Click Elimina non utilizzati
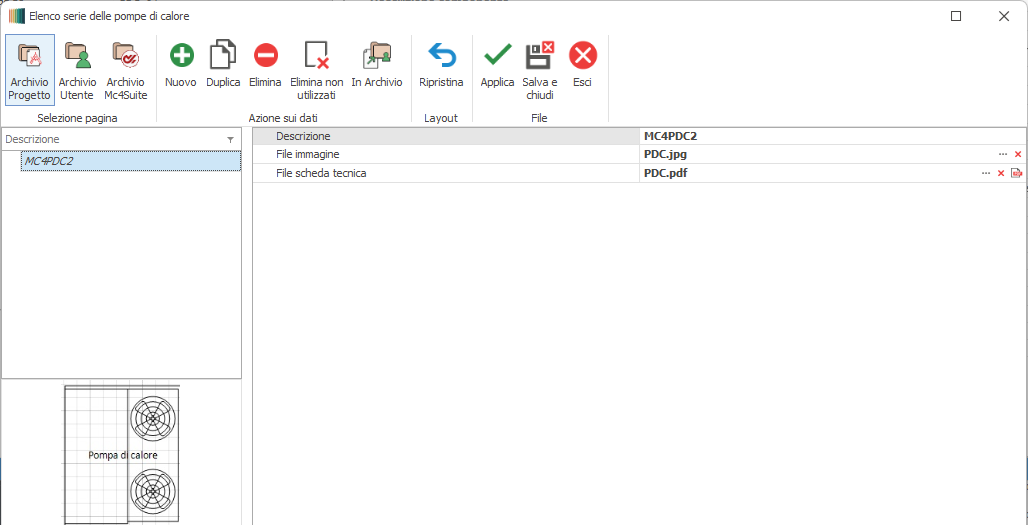This screenshot has width=1028, height=525. tap(317, 69)
